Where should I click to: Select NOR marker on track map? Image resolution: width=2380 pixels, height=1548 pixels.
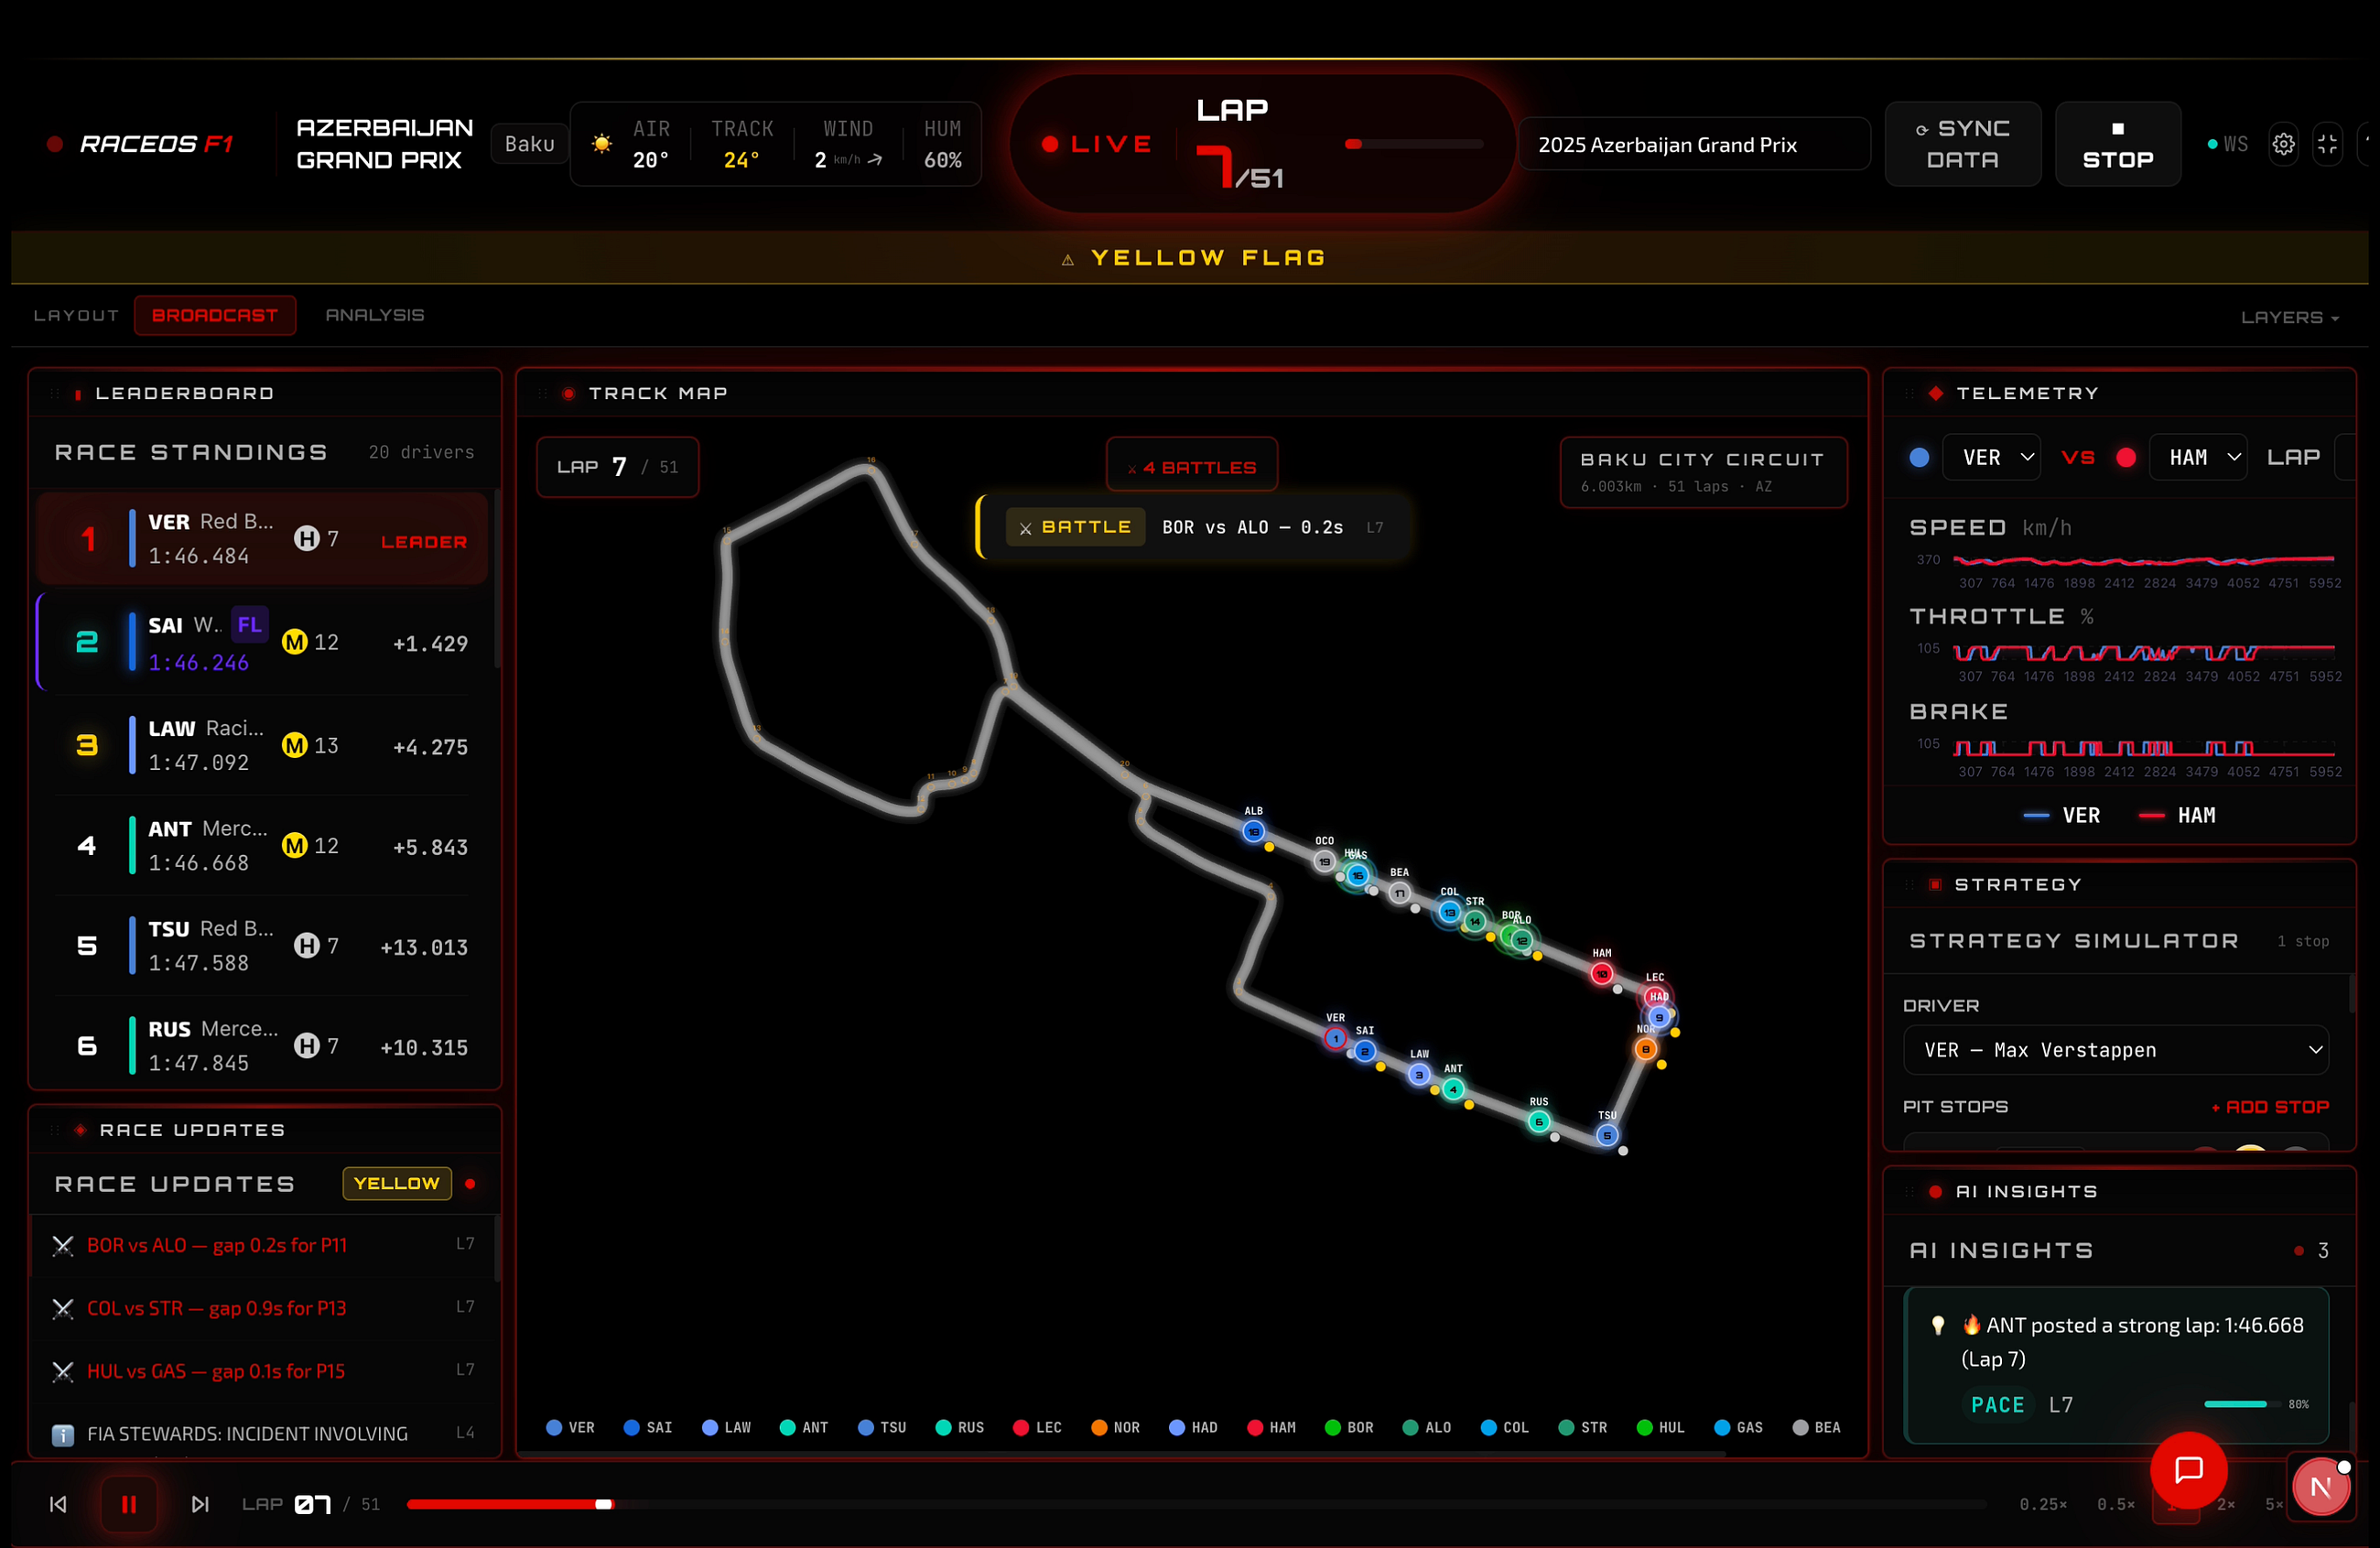click(1645, 1048)
